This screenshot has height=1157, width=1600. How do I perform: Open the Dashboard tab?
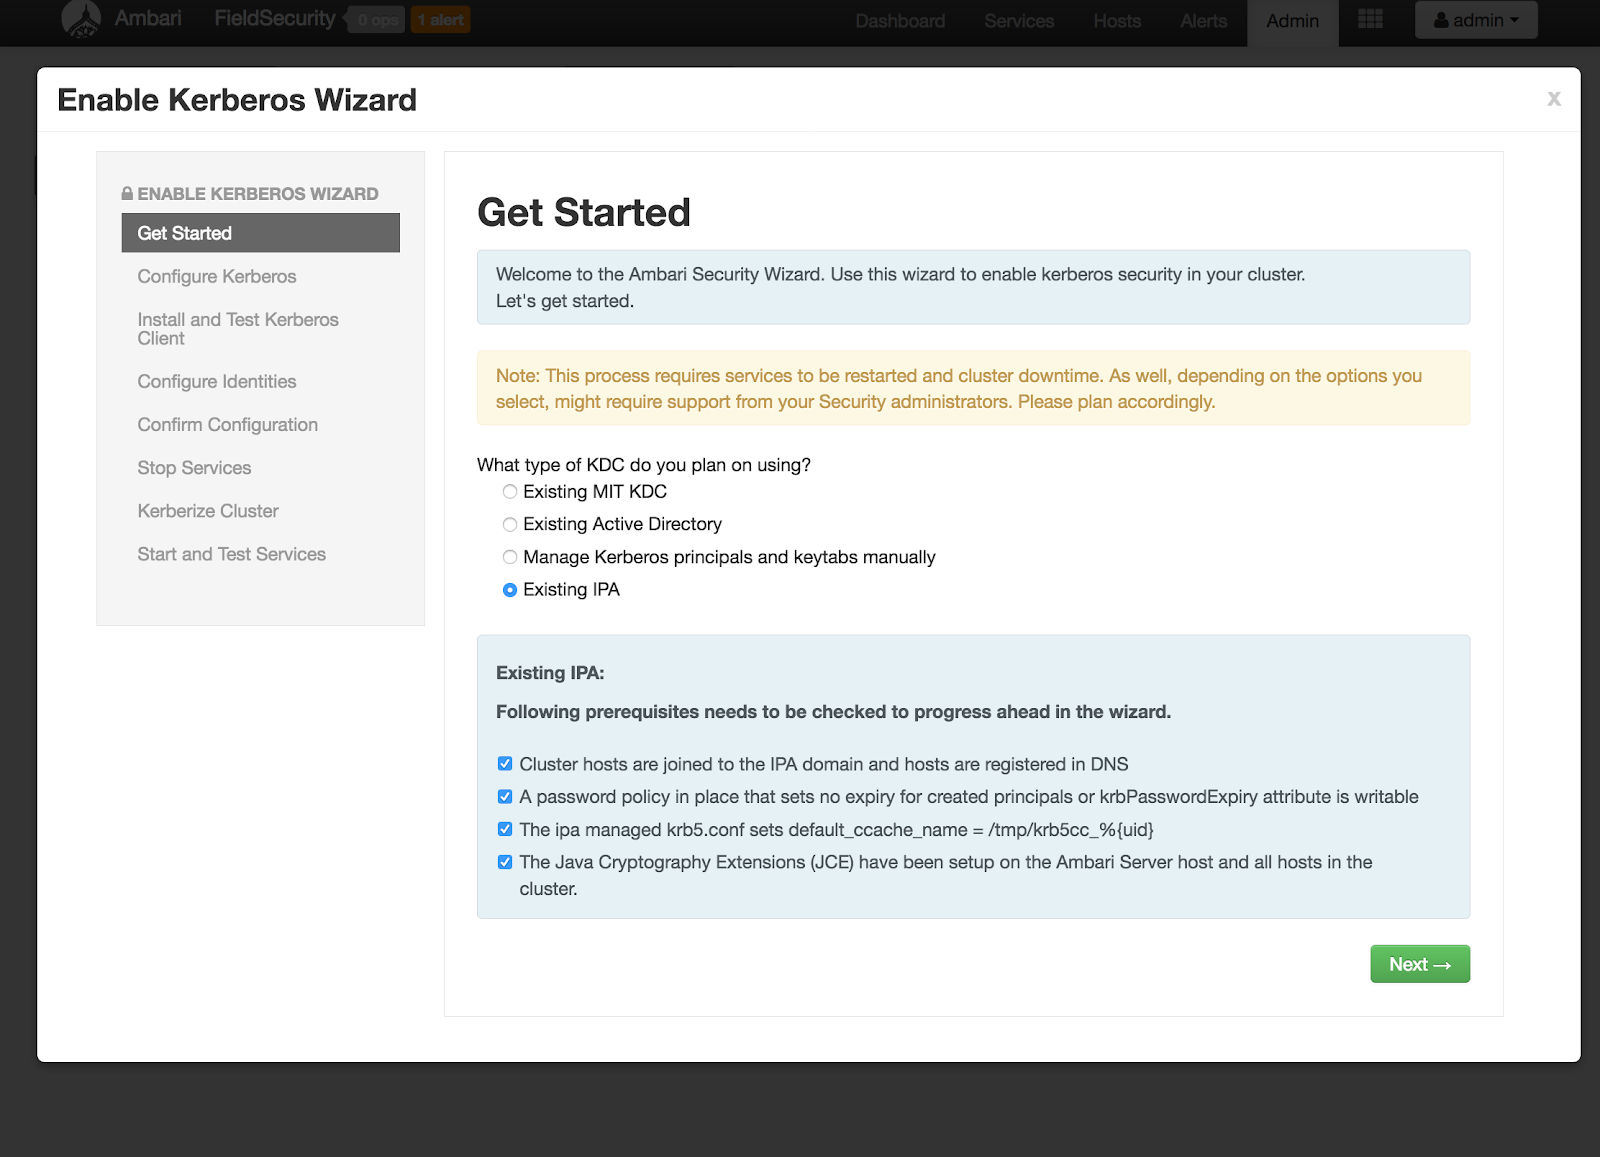900,21
